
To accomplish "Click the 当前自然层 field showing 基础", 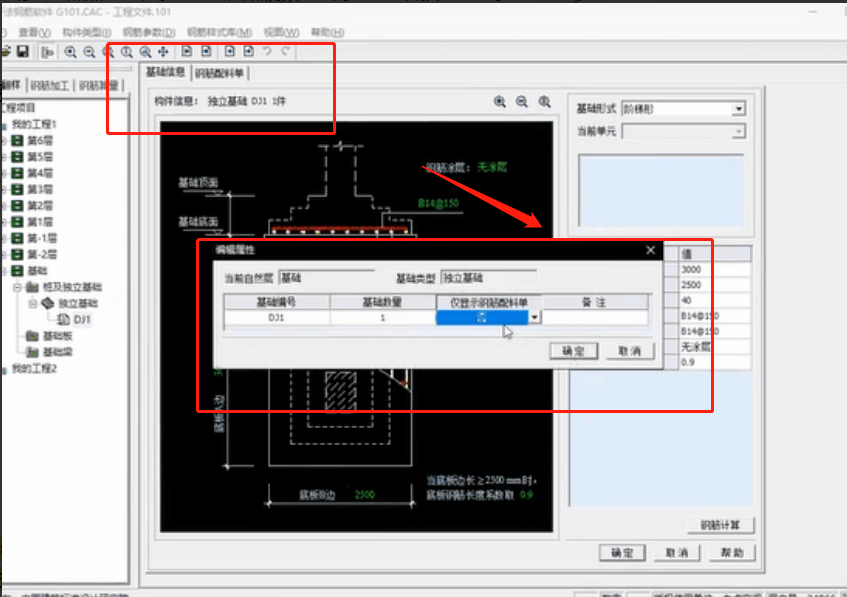I will pyautogui.click(x=326, y=278).
